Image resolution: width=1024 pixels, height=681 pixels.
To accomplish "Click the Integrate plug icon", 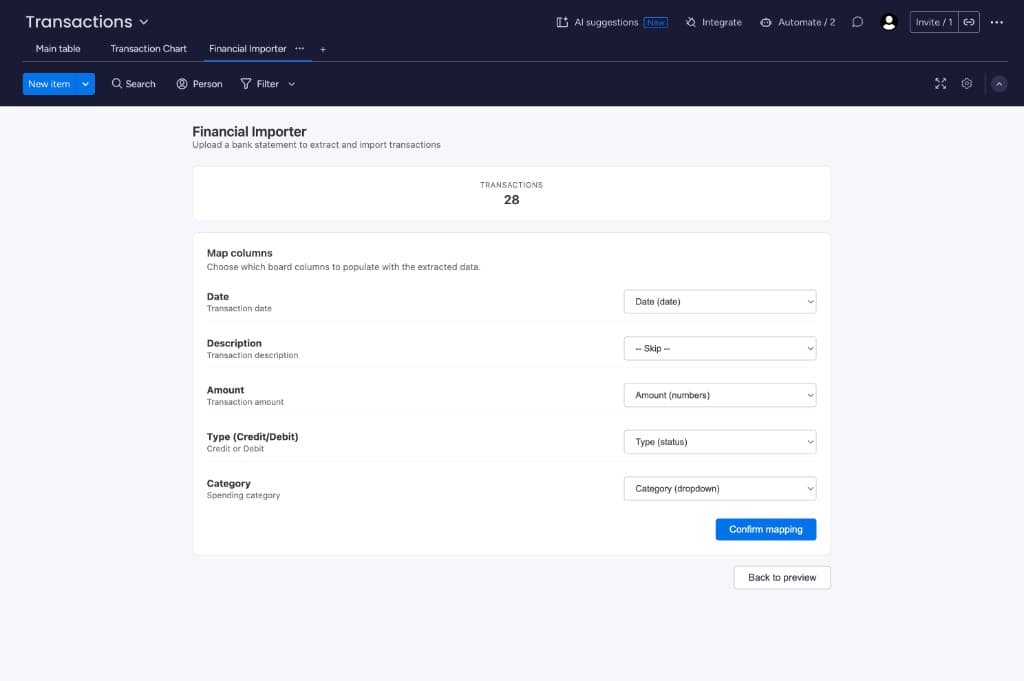I will [x=691, y=22].
